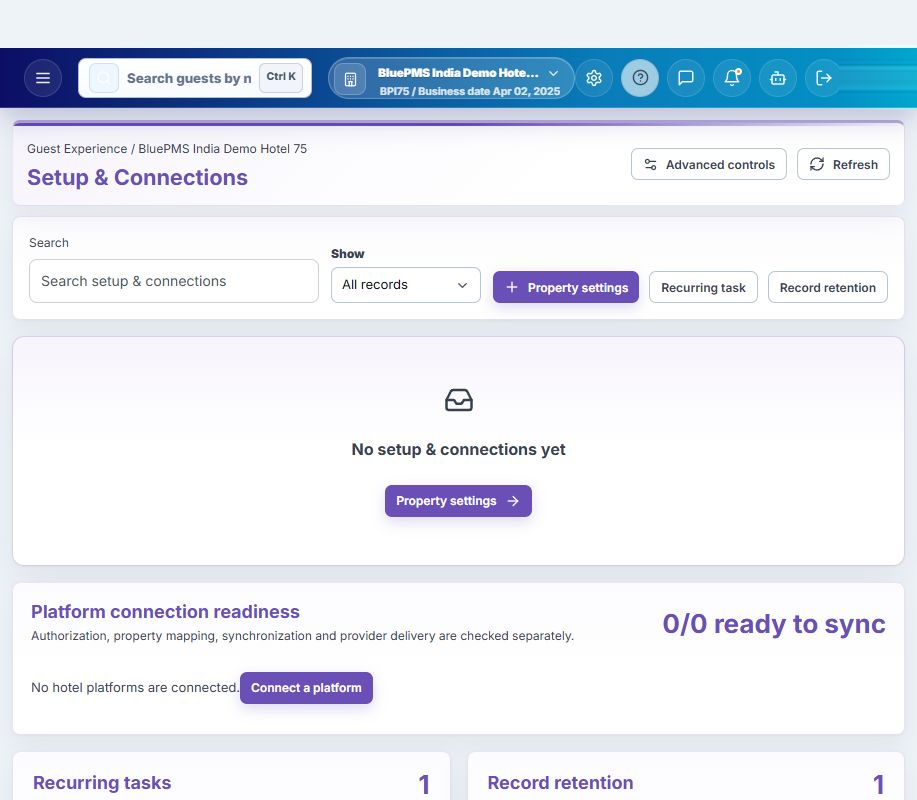
Task: Click the hotel building icon
Action: point(350,79)
